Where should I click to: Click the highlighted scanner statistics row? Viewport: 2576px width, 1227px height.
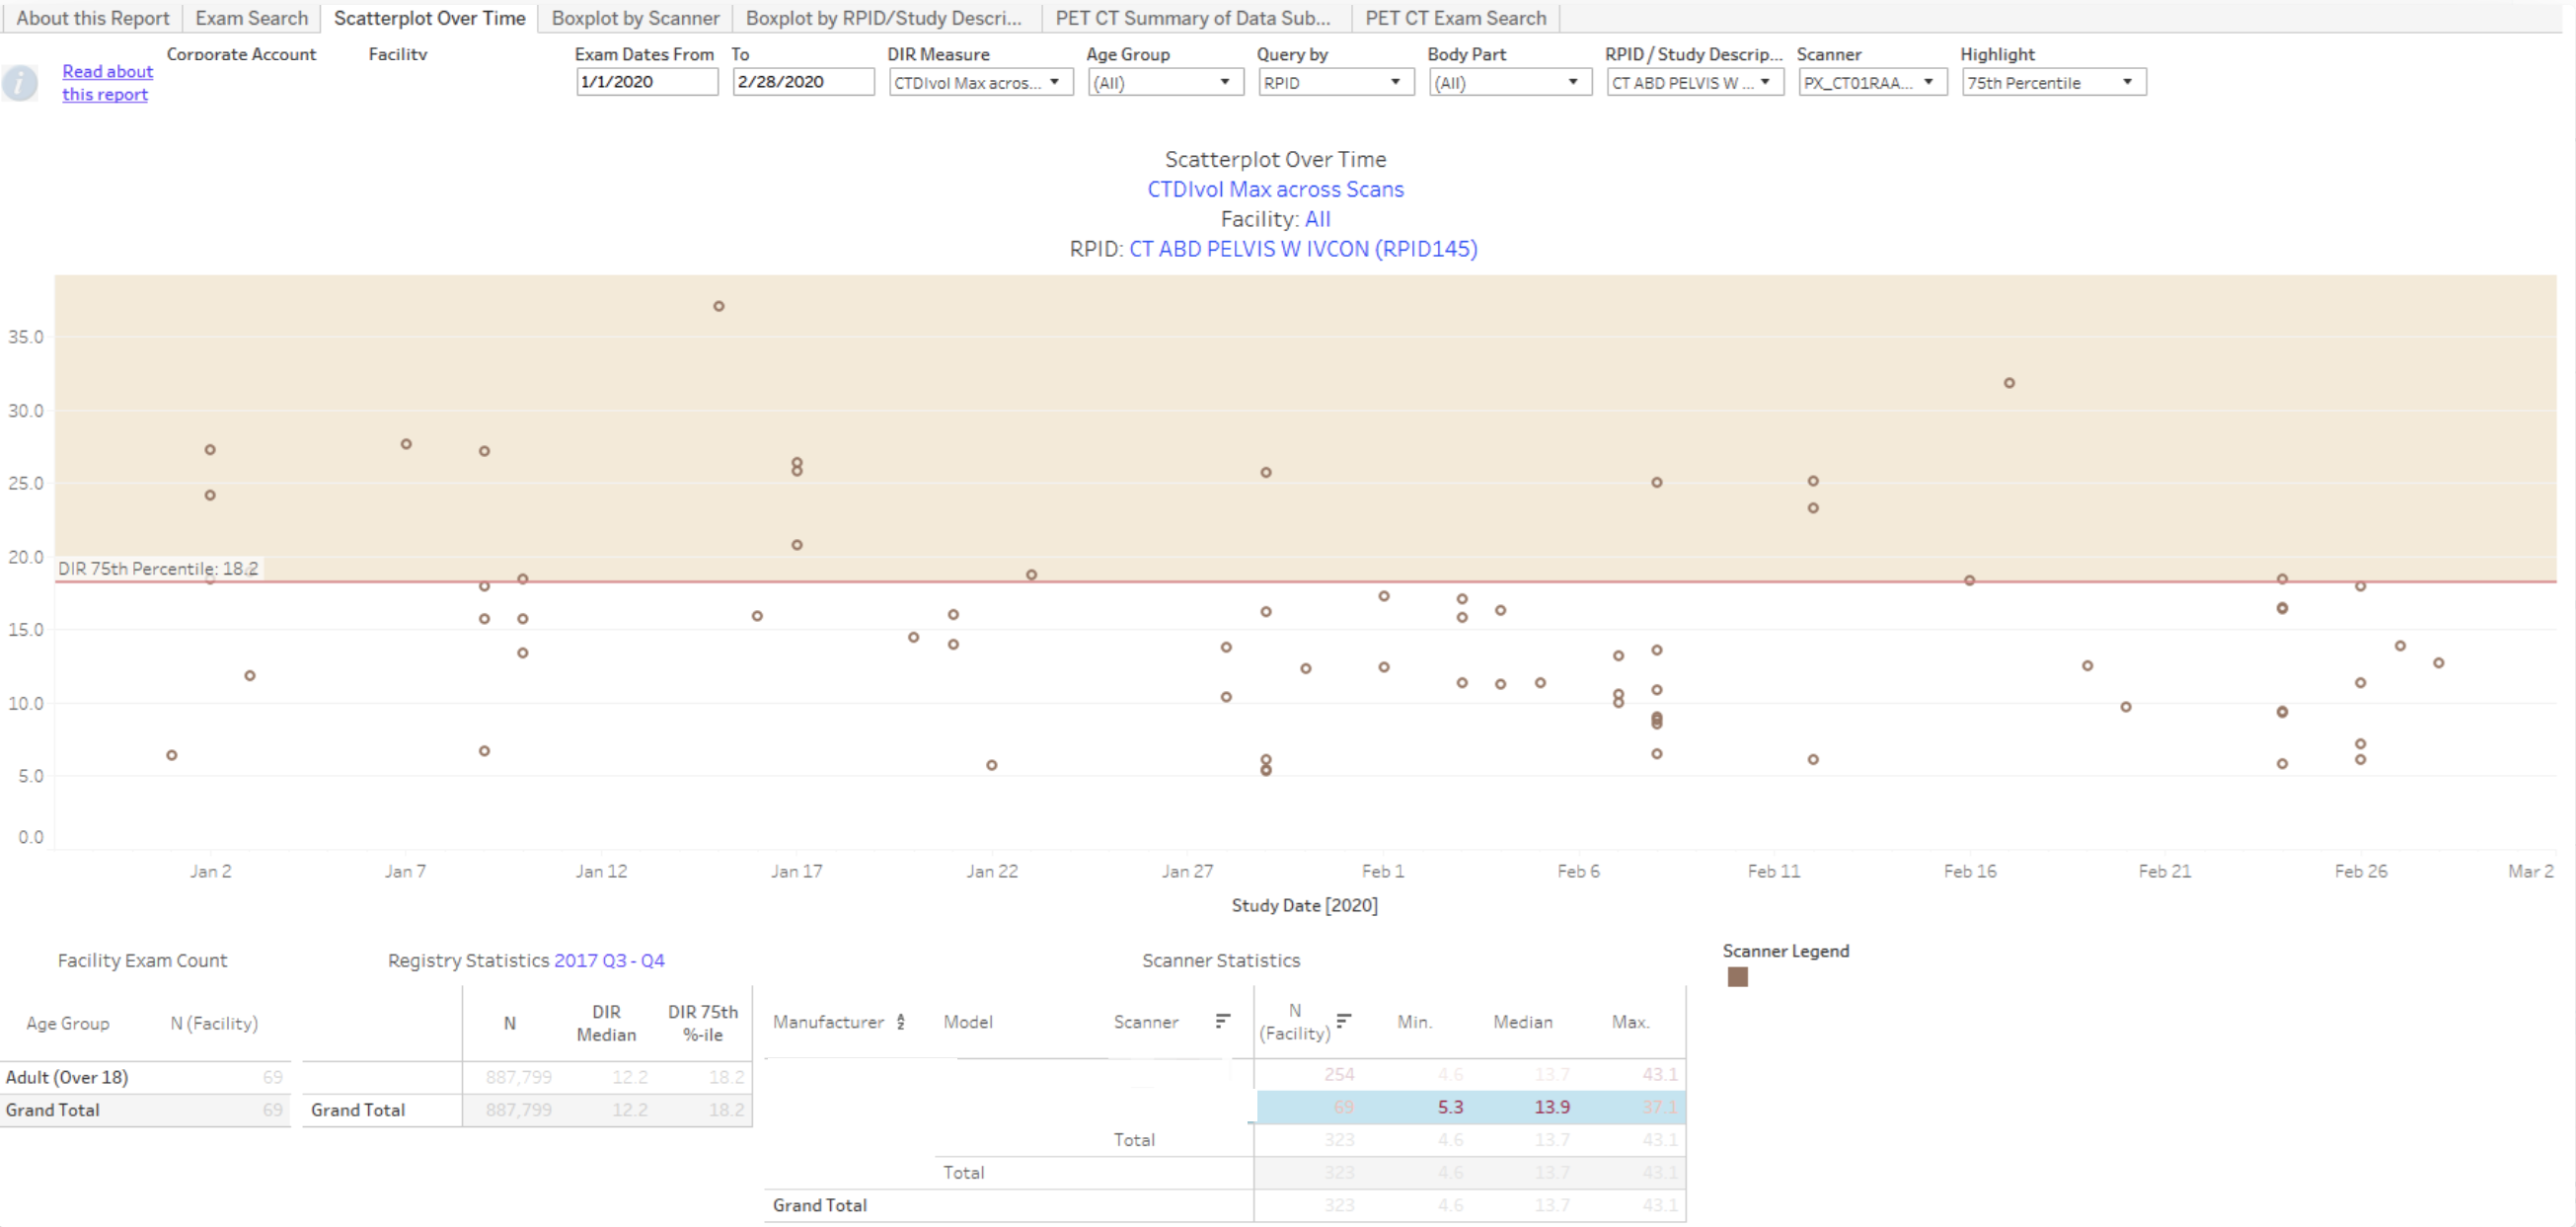pos(1470,1107)
